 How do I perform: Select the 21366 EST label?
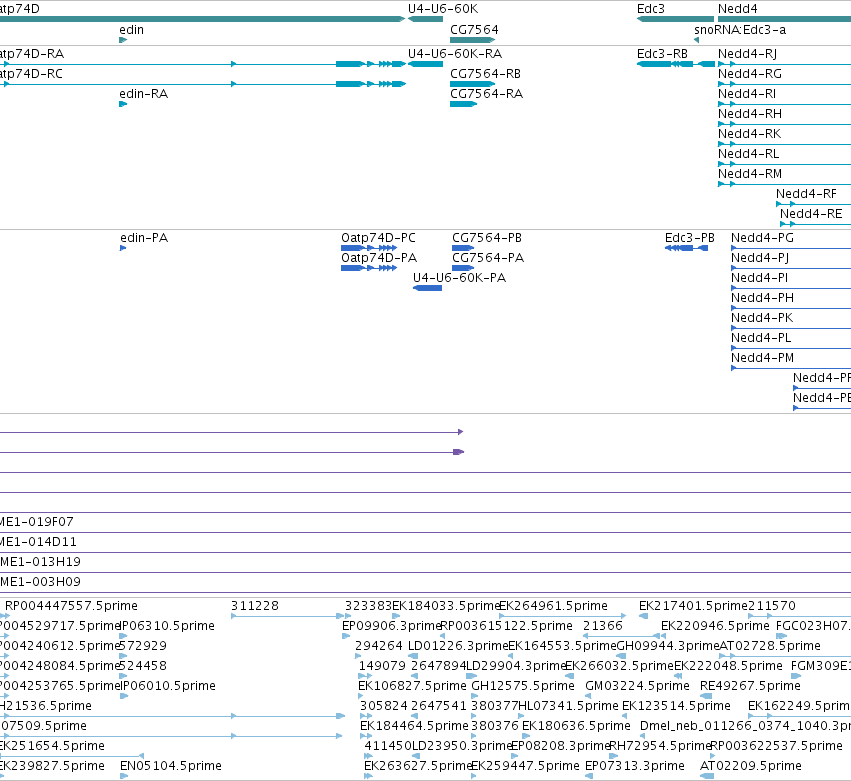point(602,626)
